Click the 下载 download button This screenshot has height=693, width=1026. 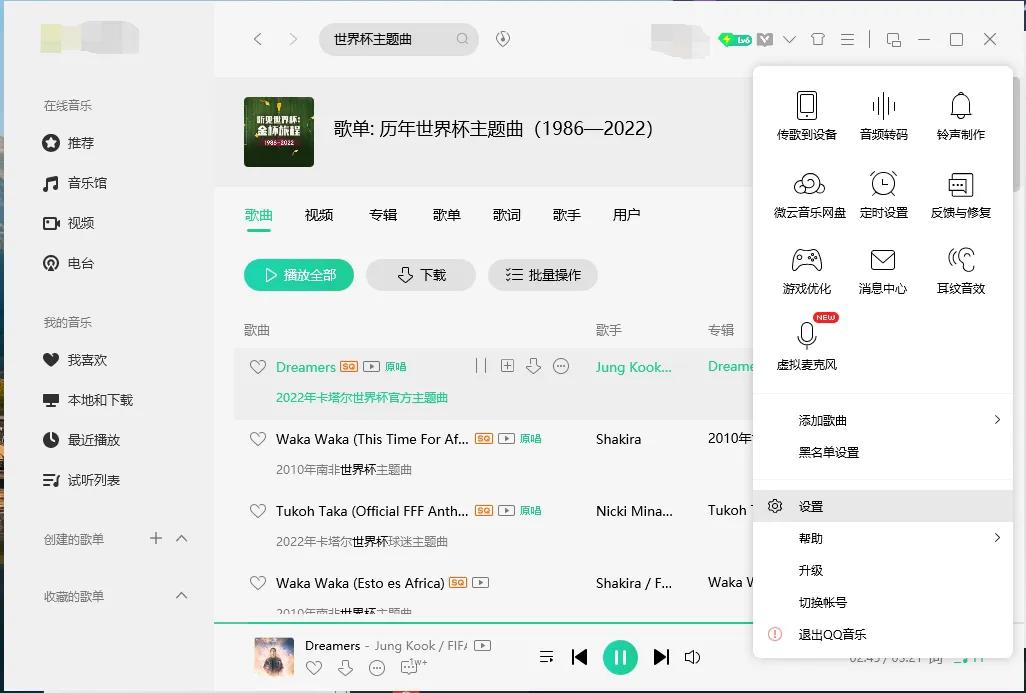pos(420,274)
